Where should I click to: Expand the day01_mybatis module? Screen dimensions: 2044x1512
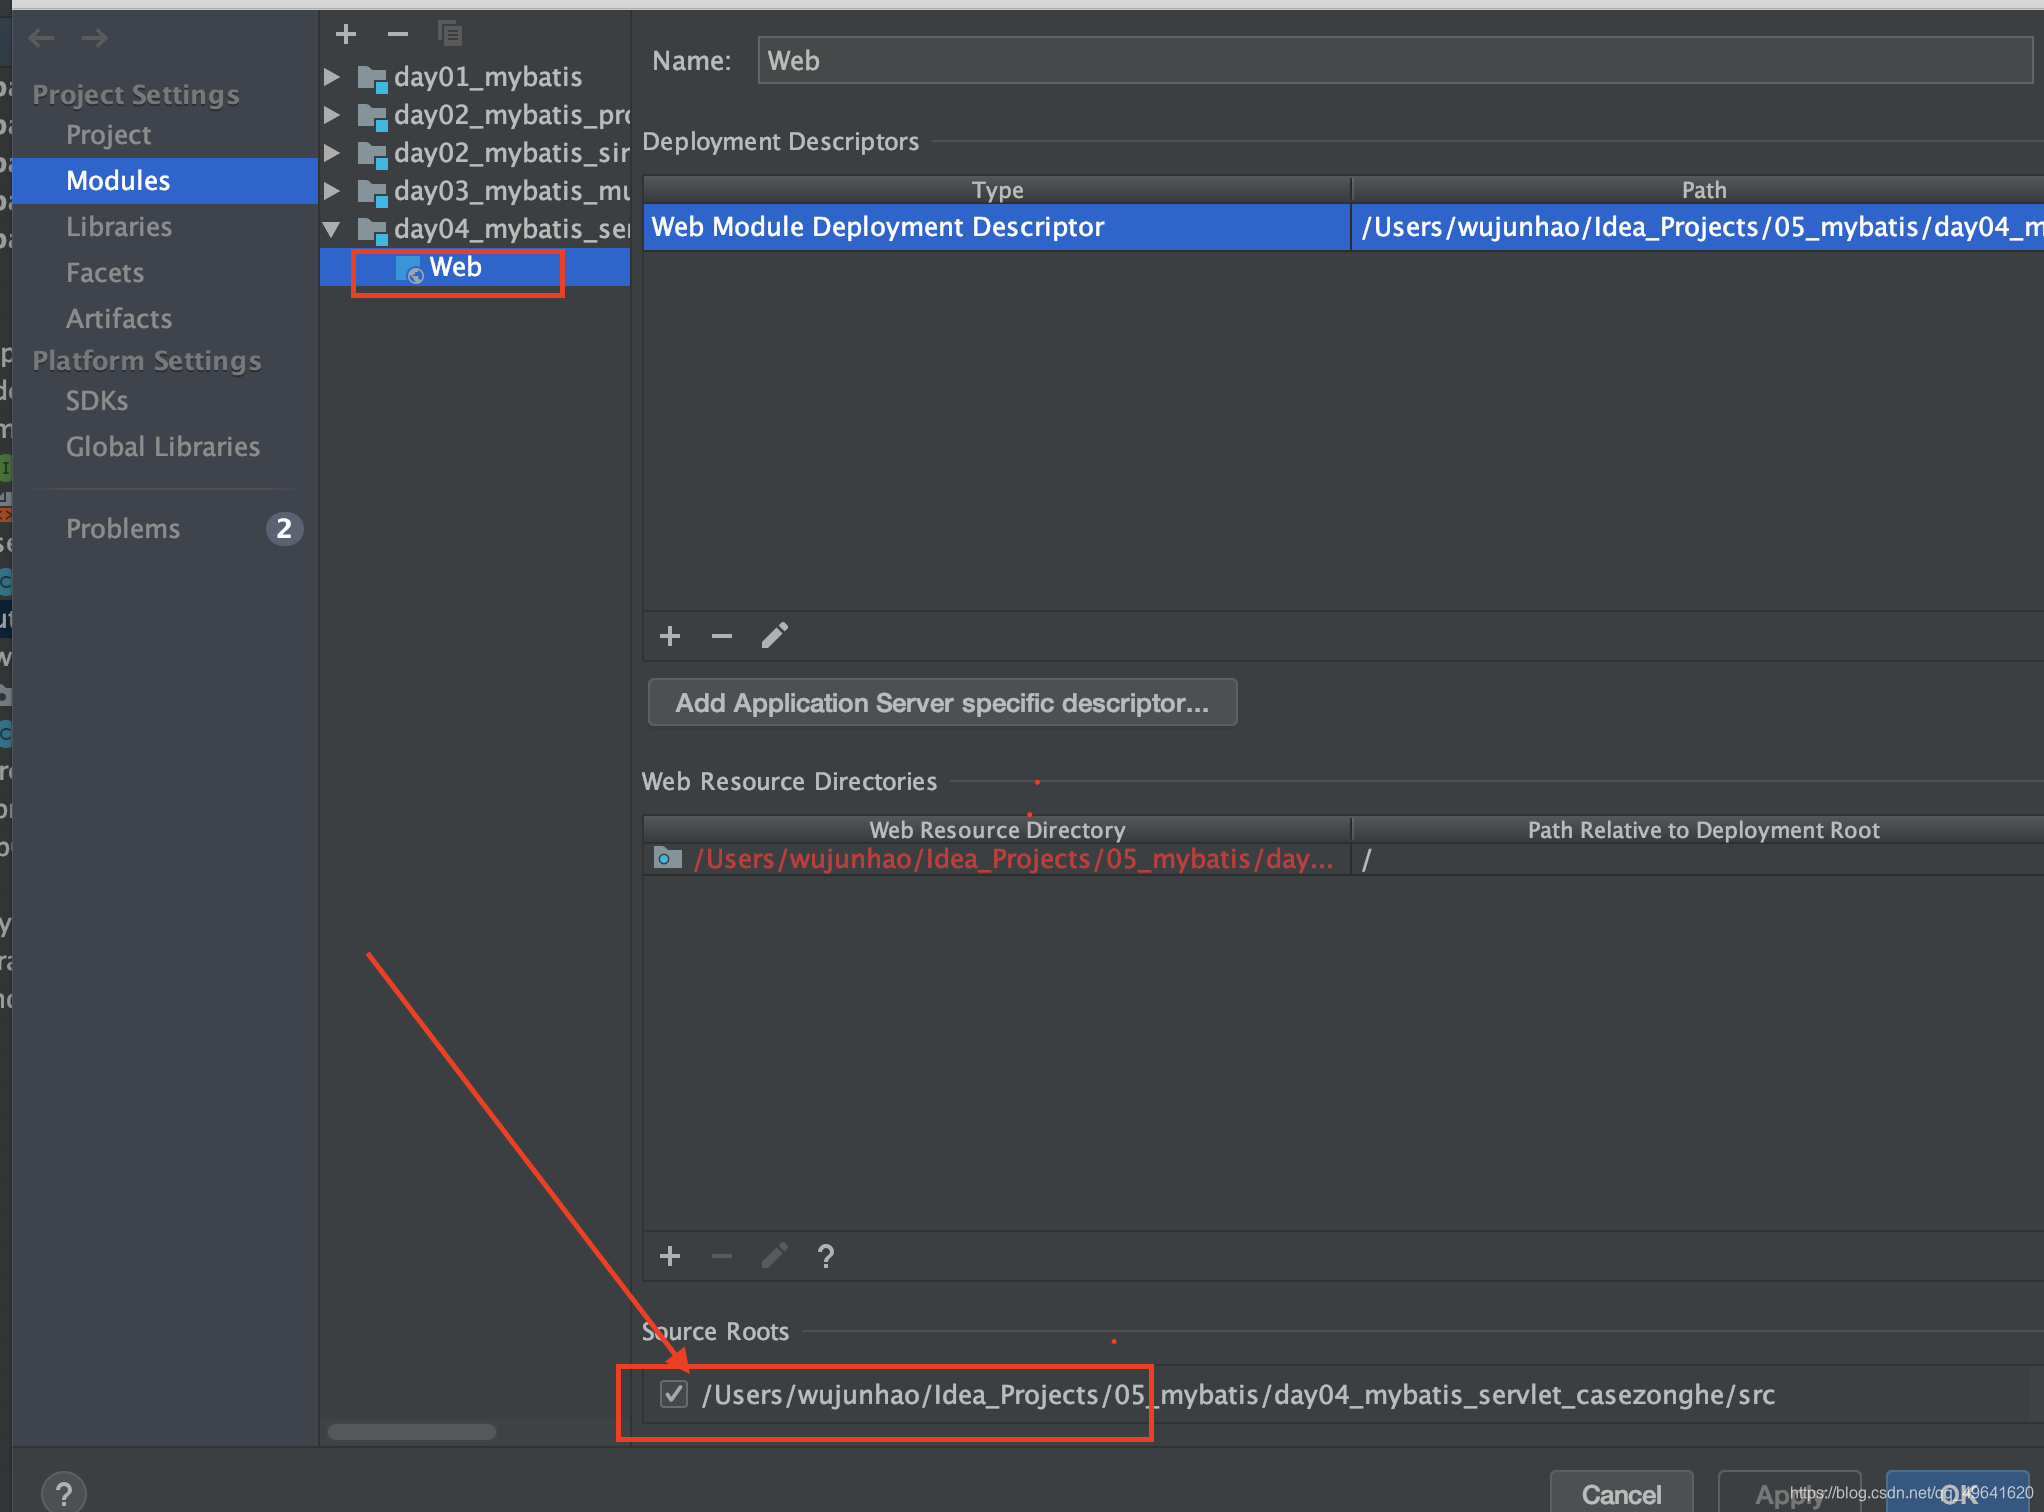pyautogui.click(x=332, y=77)
